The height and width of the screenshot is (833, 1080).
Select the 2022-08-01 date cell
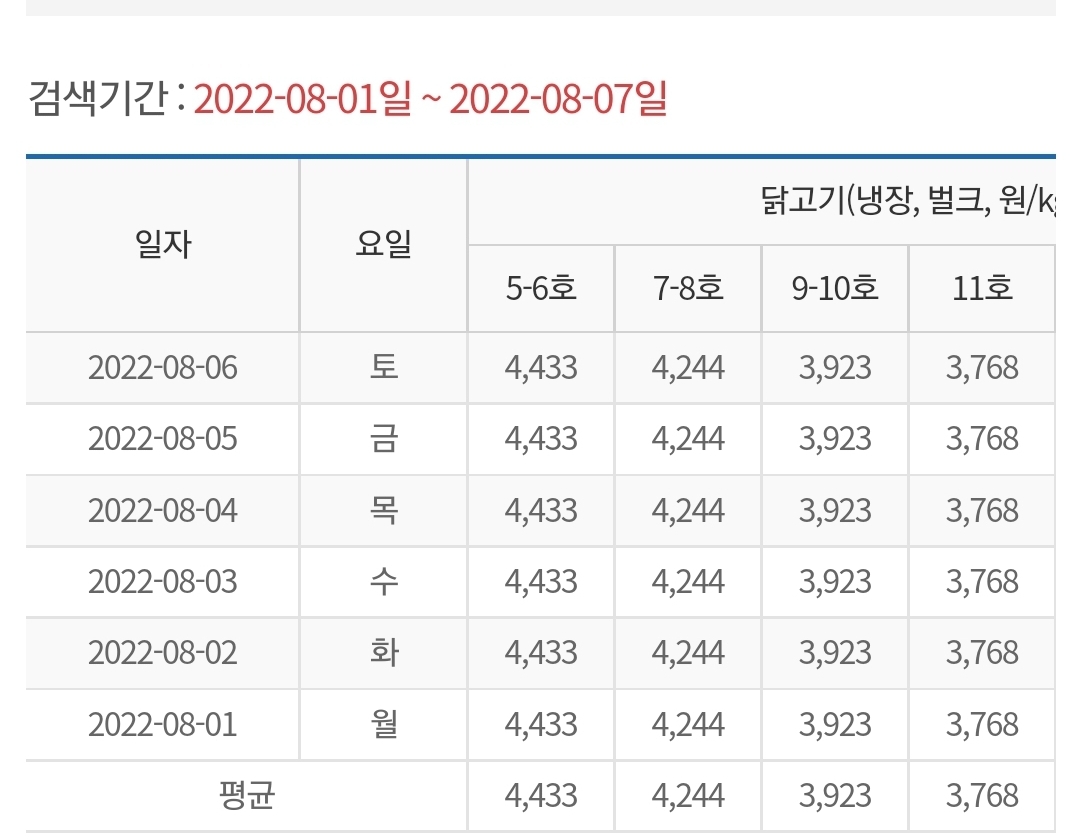pos(163,724)
